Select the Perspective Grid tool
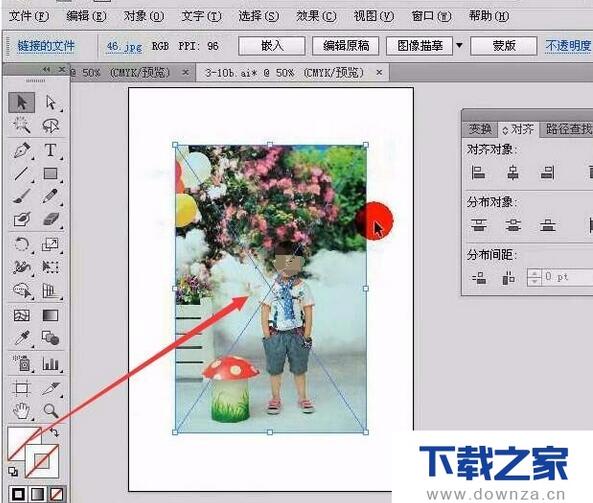This screenshot has width=593, height=503. [51, 290]
